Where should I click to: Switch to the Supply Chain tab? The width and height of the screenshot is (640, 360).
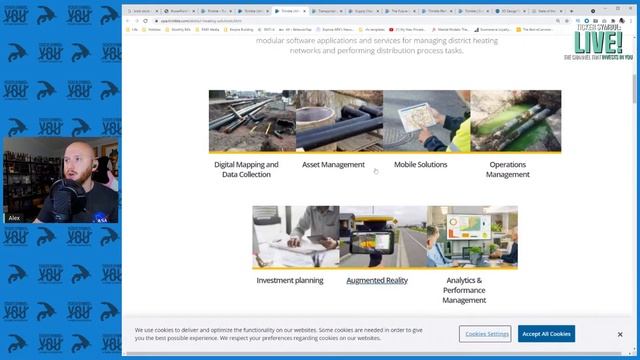[x=364, y=11]
